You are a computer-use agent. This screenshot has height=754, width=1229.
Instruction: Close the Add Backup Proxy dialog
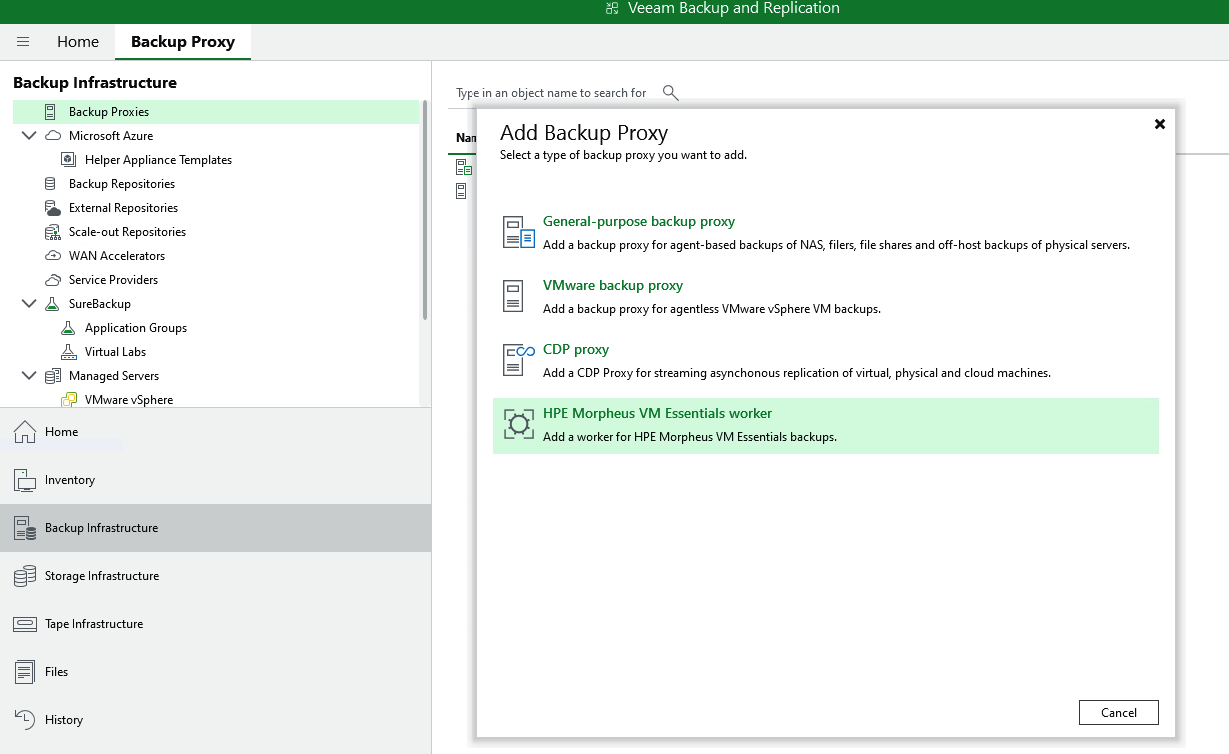[1160, 124]
